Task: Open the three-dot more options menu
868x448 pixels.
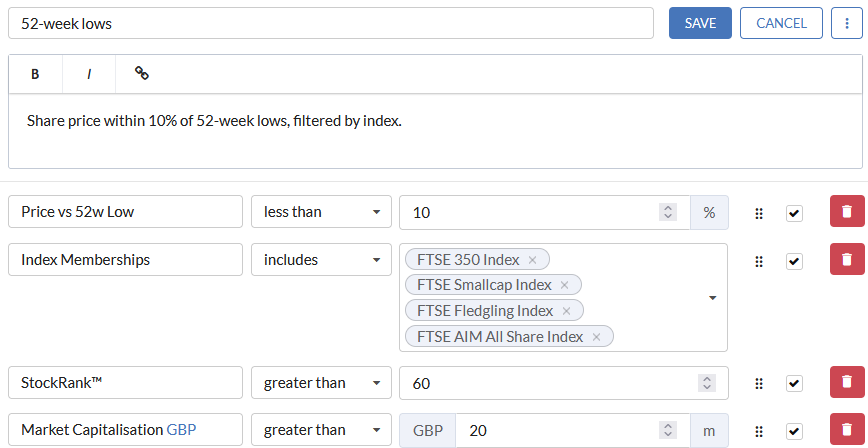Action: (x=846, y=23)
